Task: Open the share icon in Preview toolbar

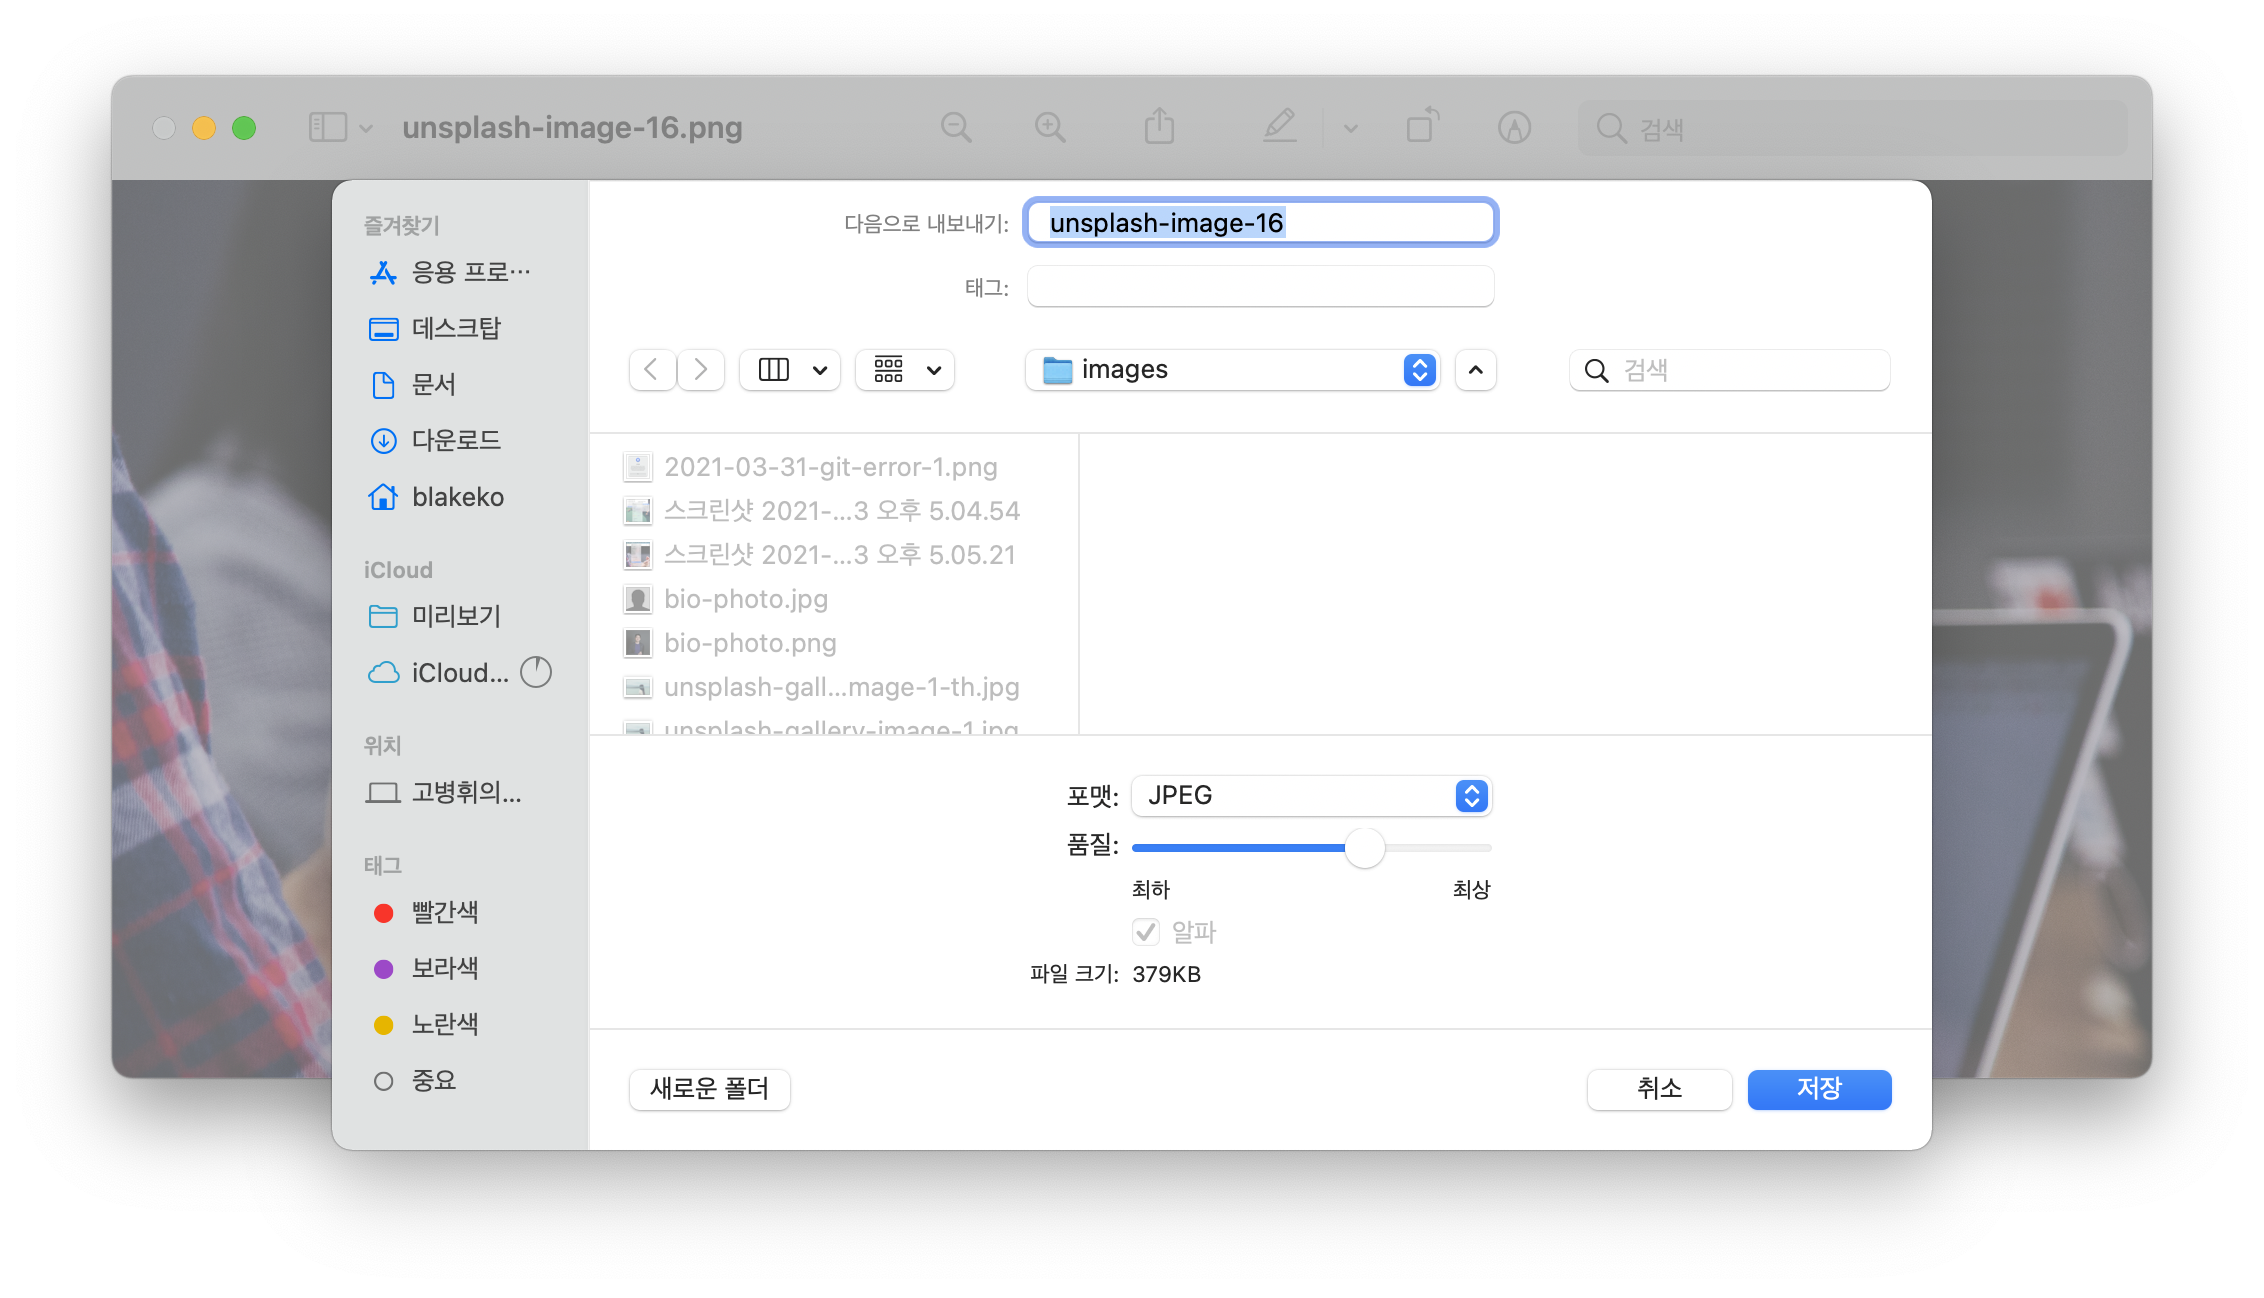Action: coord(1159,127)
